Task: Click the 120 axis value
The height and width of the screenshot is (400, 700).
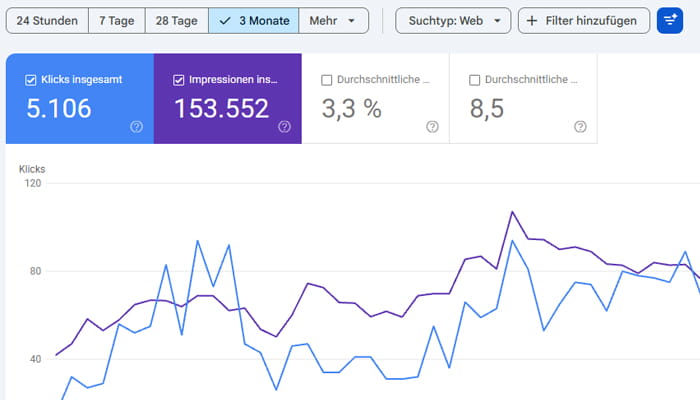Action: [x=33, y=183]
